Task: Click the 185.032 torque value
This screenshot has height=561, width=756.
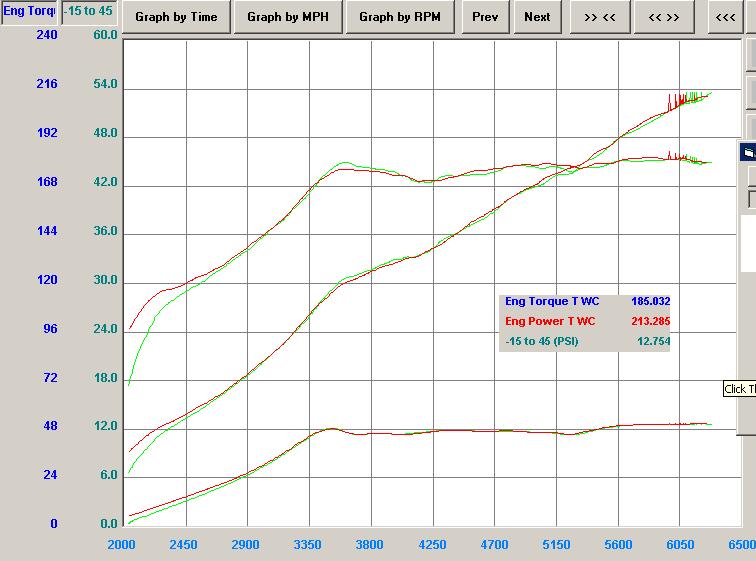Action: pos(650,302)
